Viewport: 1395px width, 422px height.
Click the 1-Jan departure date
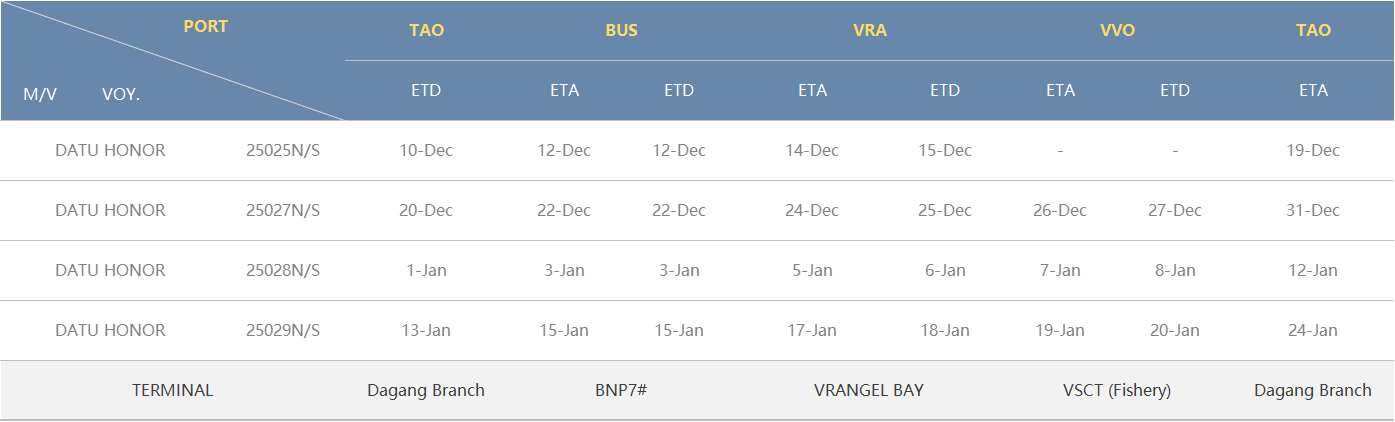[x=426, y=270]
